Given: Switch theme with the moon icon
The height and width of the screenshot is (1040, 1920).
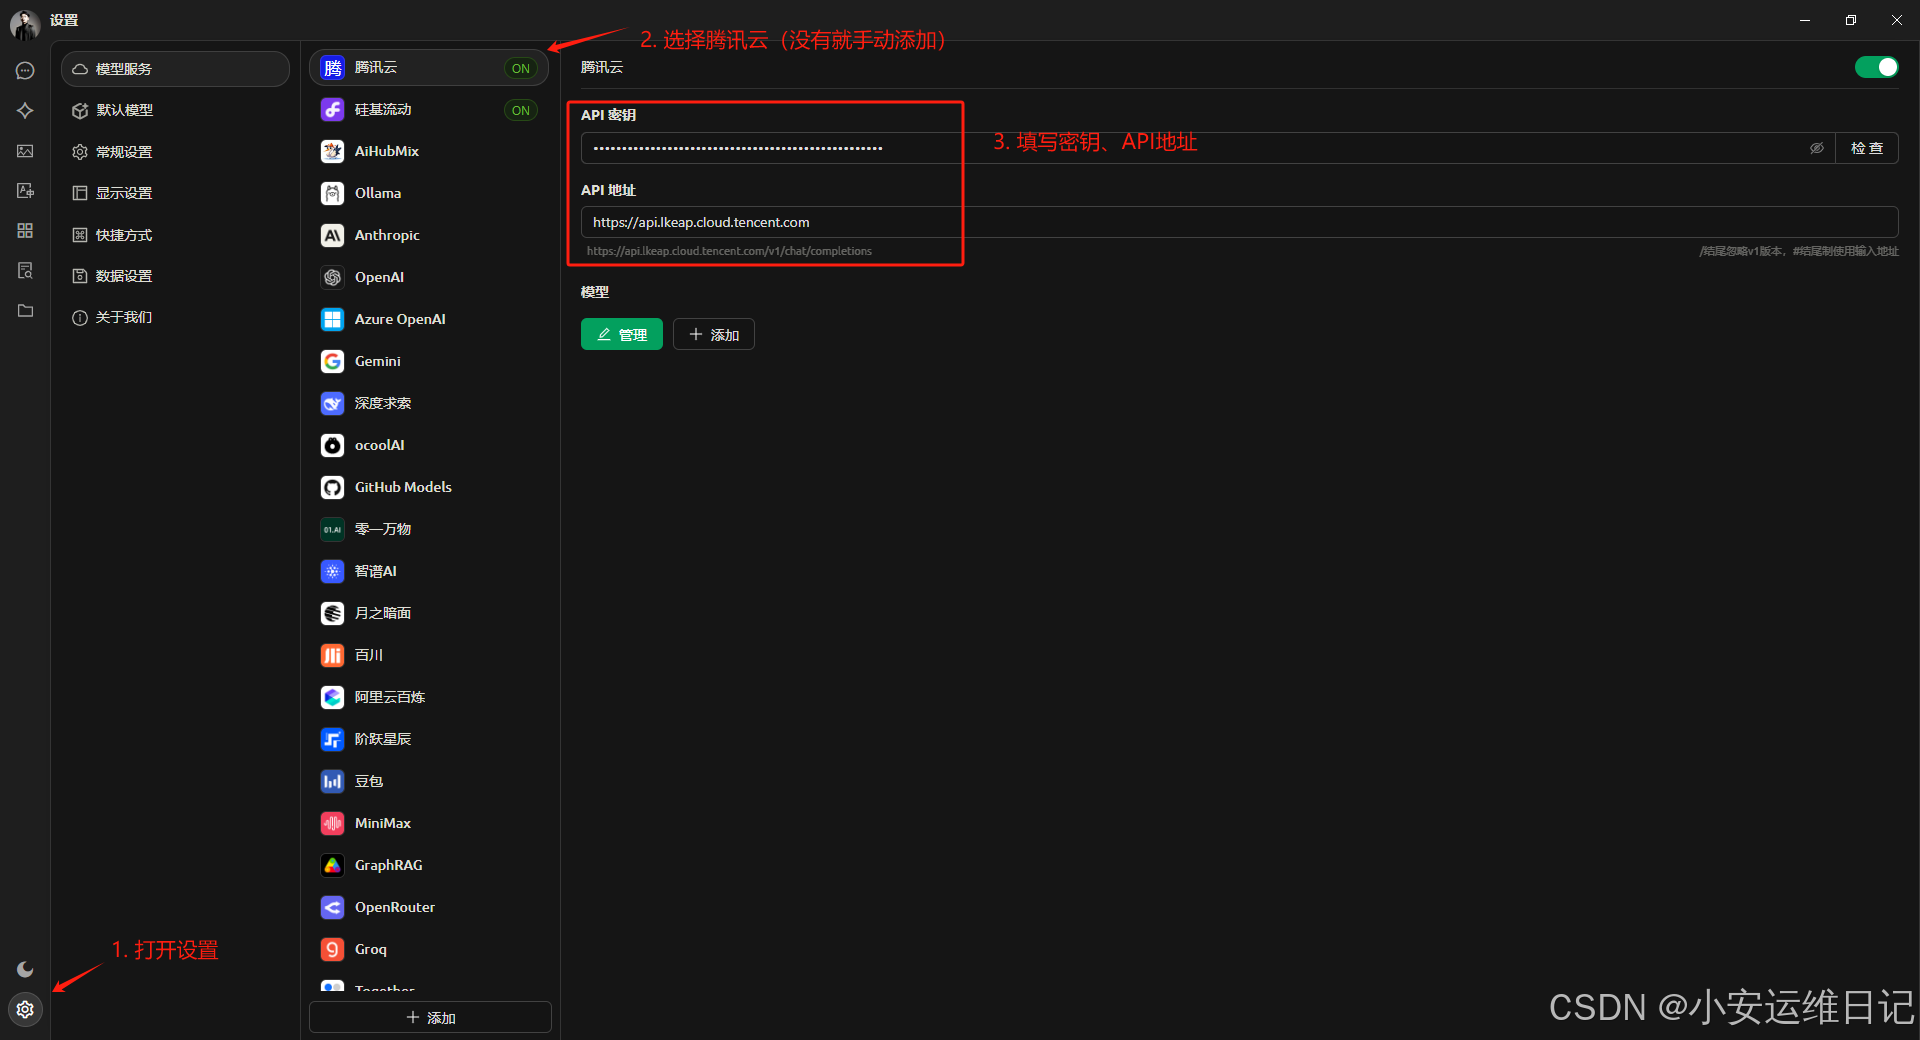Looking at the screenshot, I should (x=25, y=969).
